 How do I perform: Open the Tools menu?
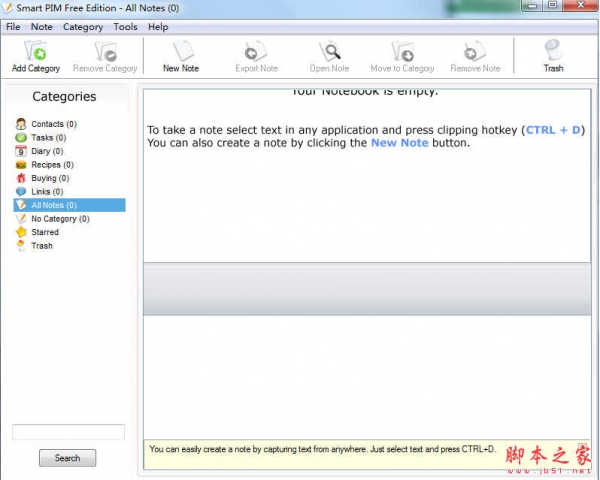click(126, 27)
